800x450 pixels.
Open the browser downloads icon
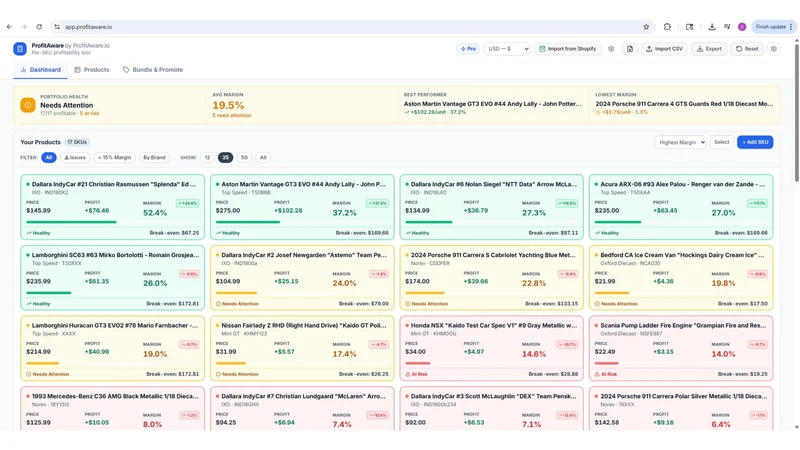712,27
